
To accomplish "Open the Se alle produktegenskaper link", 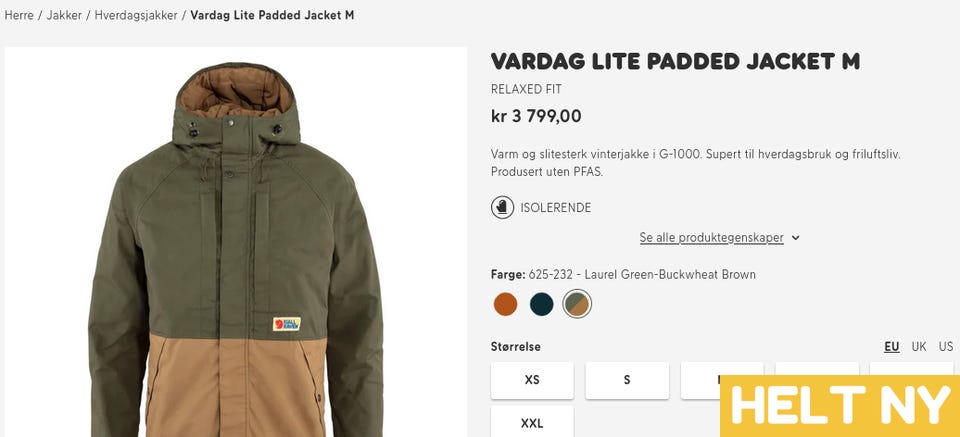I will coord(711,238).
